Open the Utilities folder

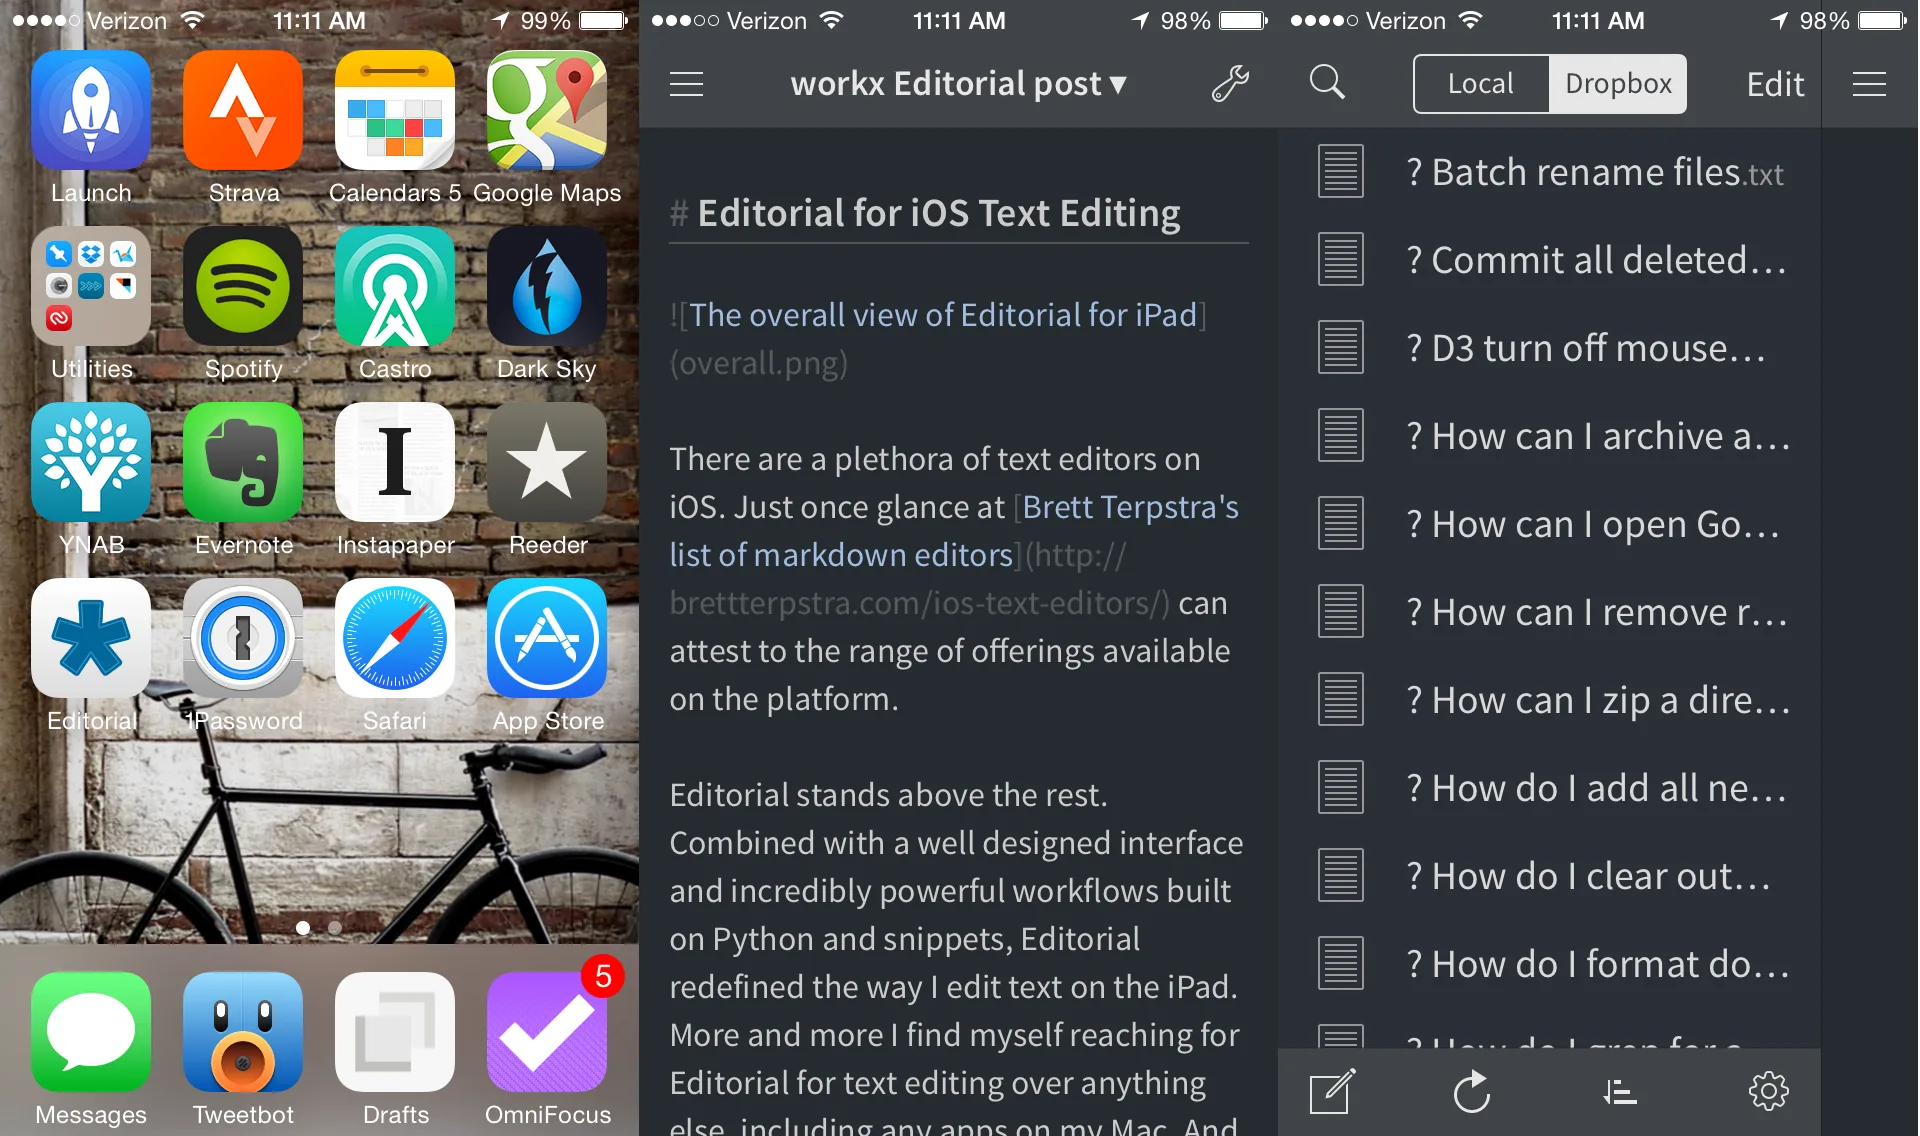coord(91,286)
